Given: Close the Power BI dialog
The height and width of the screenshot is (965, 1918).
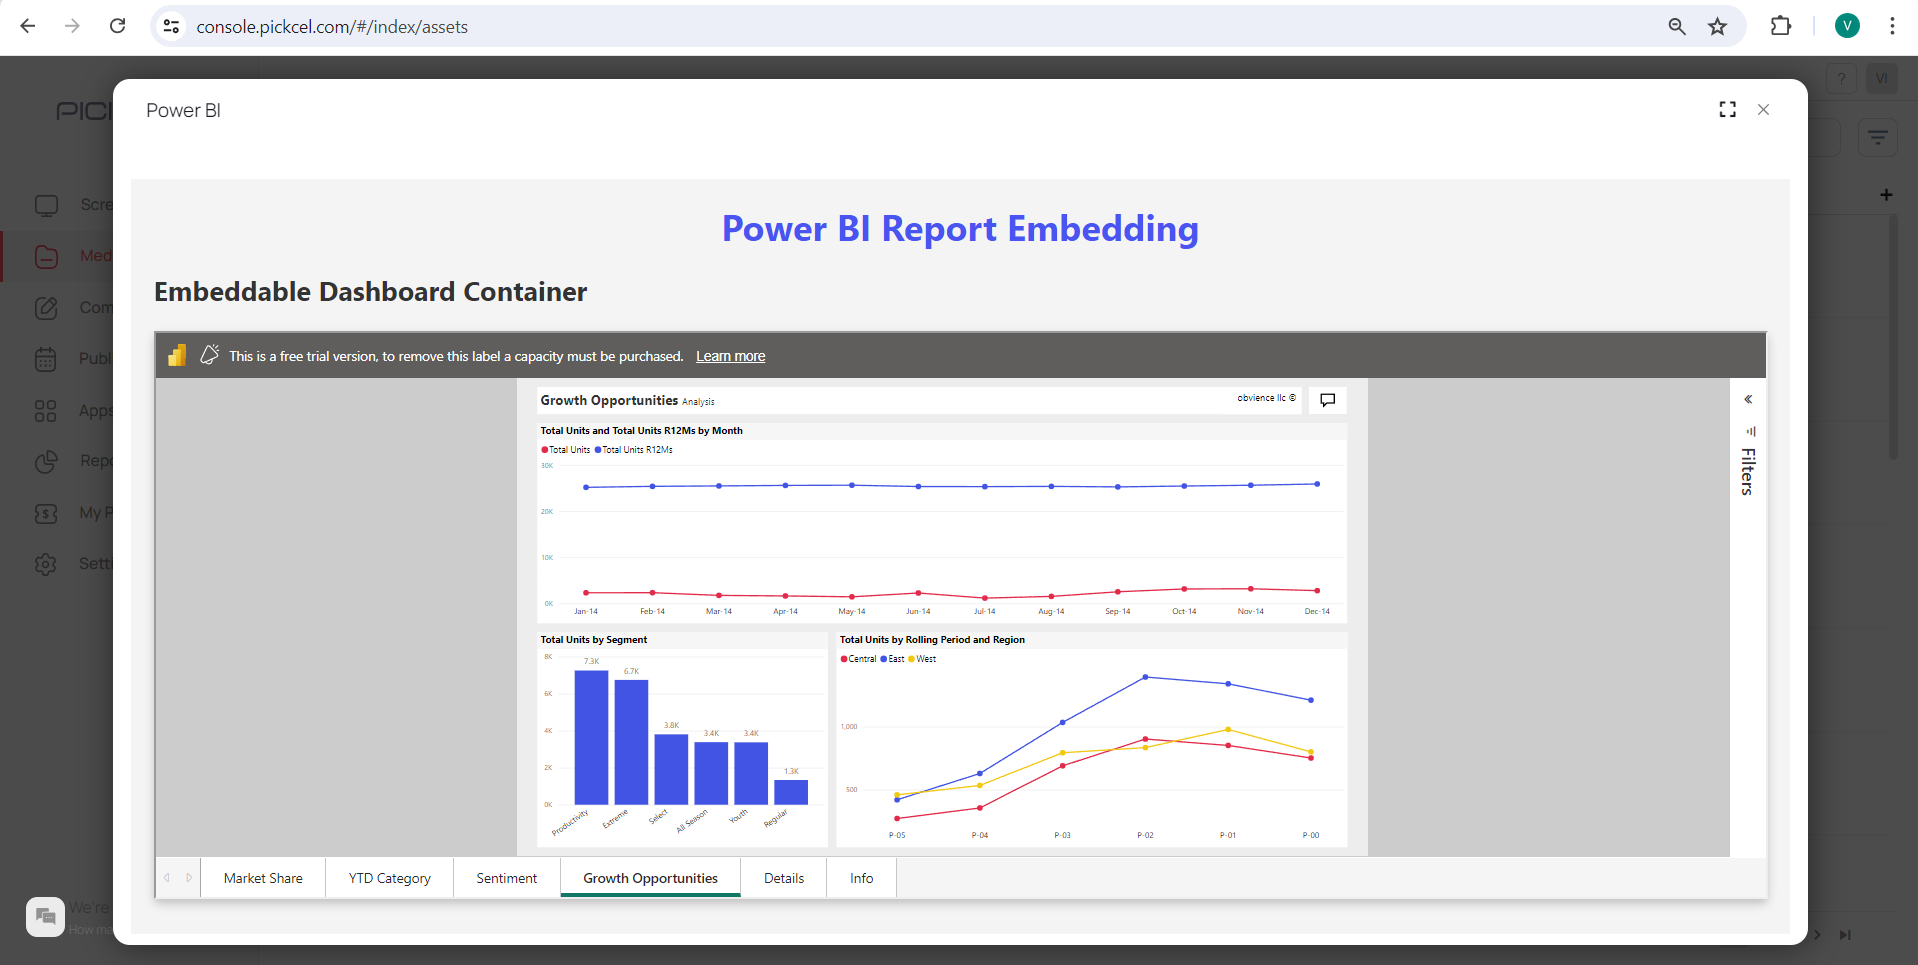Looking at the screenshot, I should tap(1763, 110).
